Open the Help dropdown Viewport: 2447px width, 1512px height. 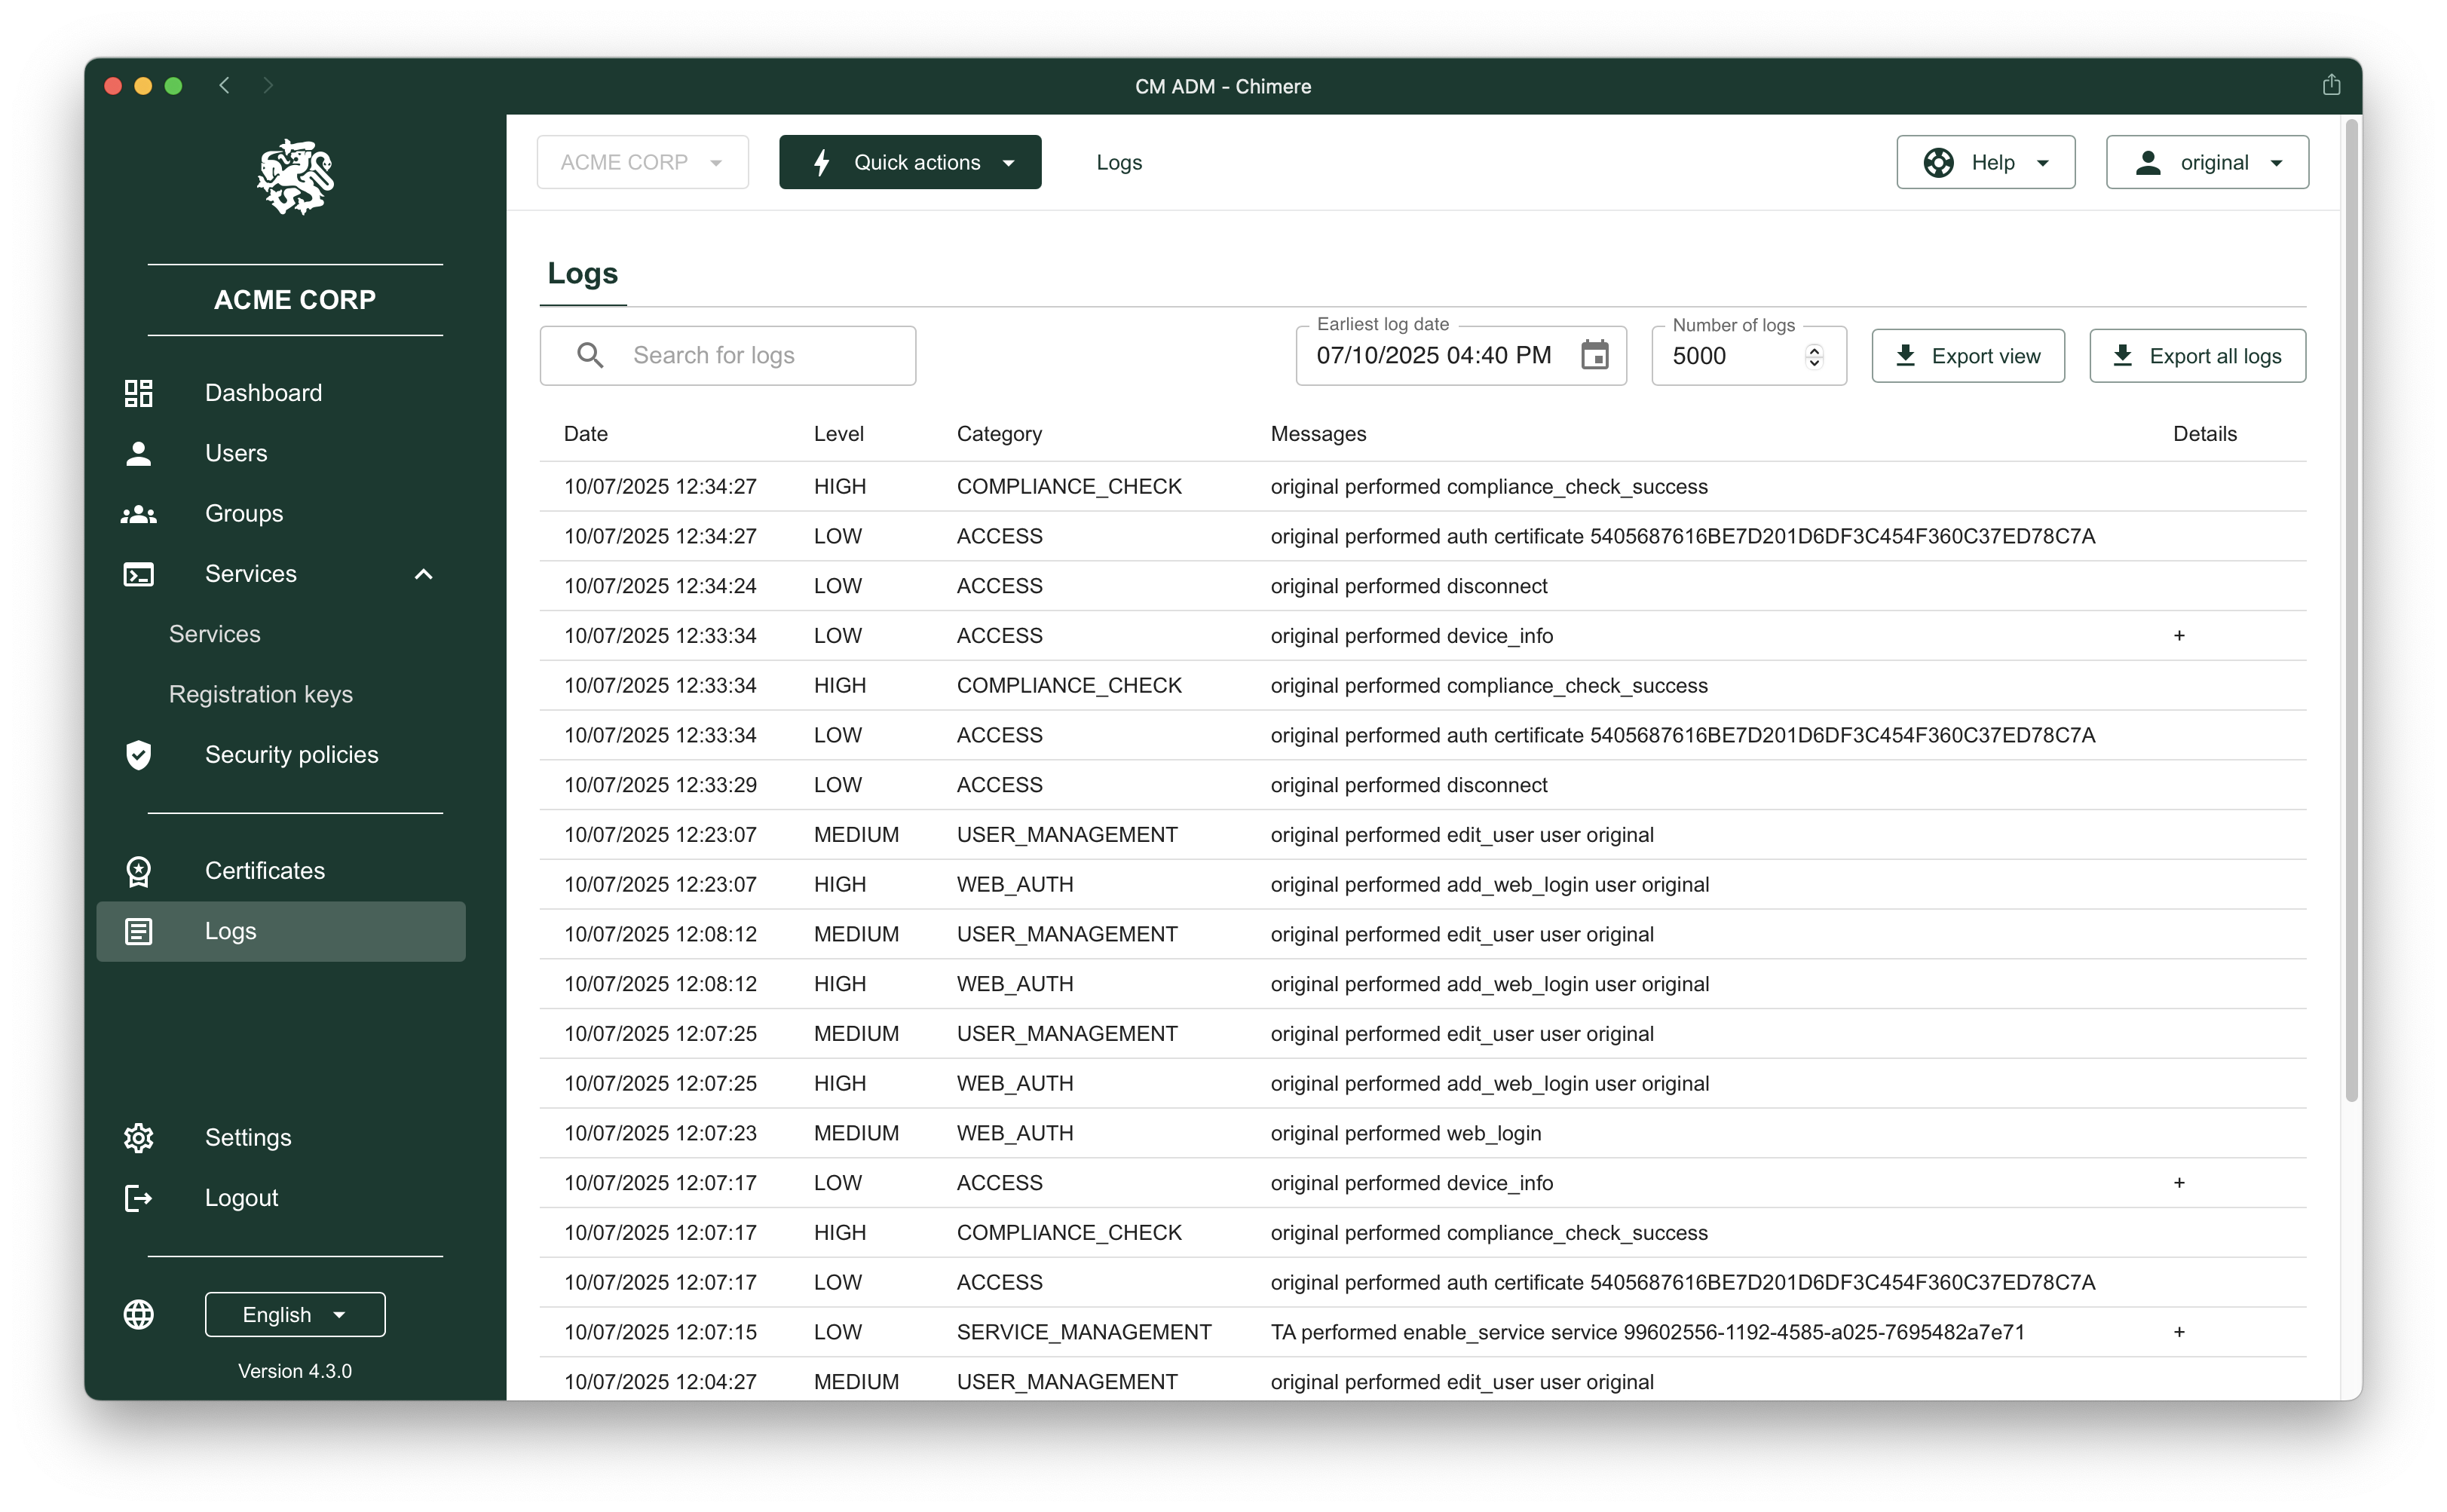(1985, 162)
